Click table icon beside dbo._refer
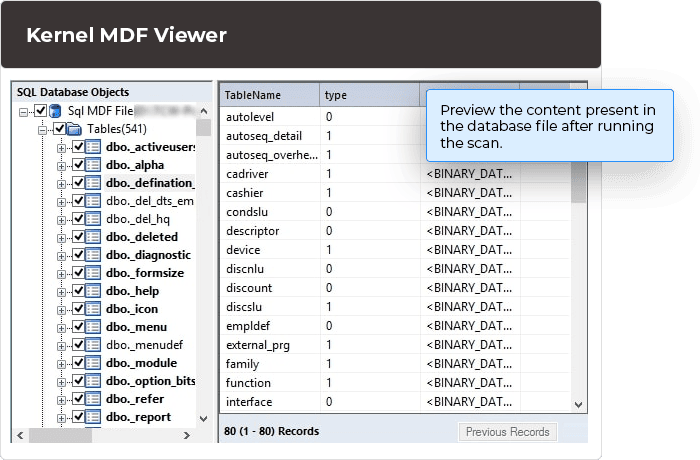 click(93, 399)
